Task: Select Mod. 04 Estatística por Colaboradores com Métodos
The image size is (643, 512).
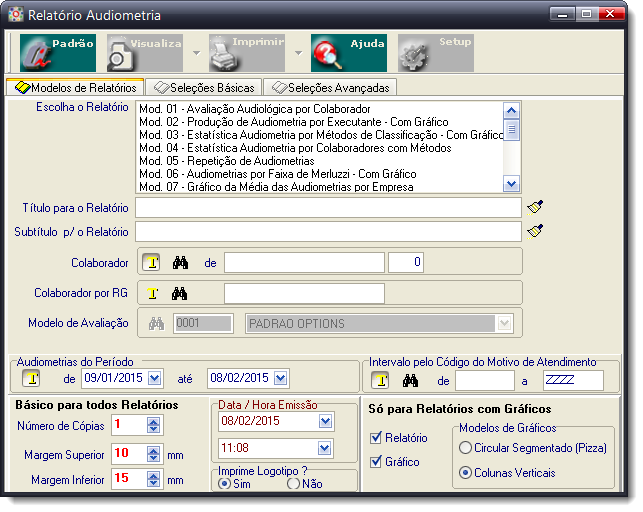Action: tap(295, 148)
